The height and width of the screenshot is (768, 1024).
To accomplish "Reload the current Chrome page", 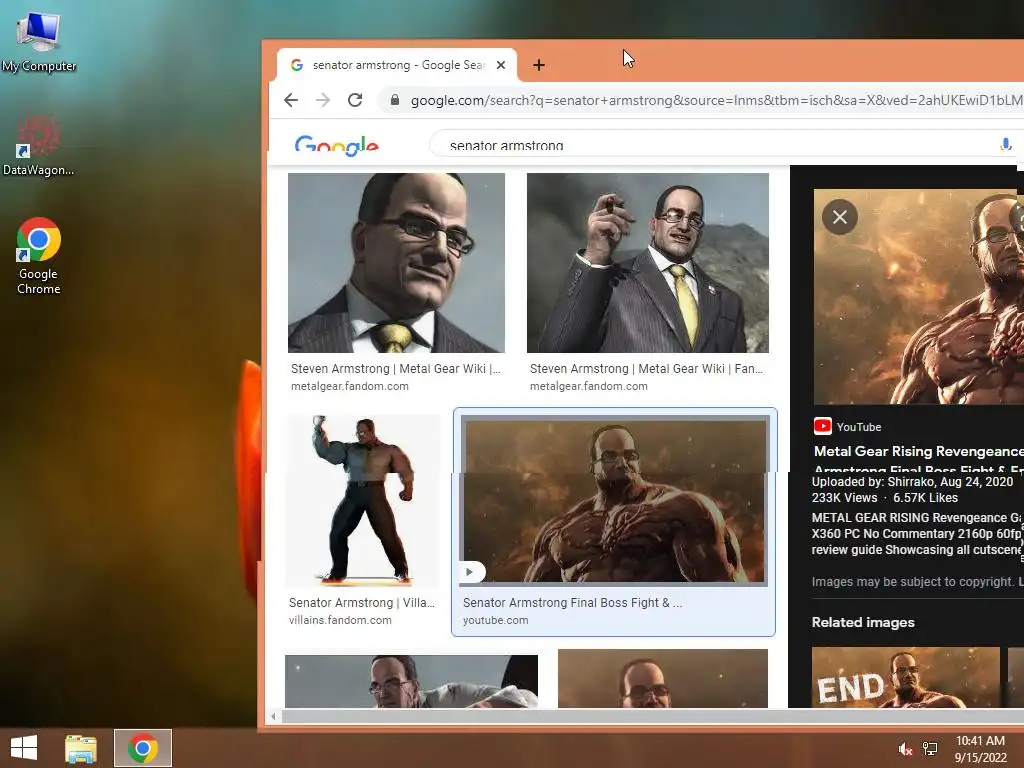I will 355,100.
